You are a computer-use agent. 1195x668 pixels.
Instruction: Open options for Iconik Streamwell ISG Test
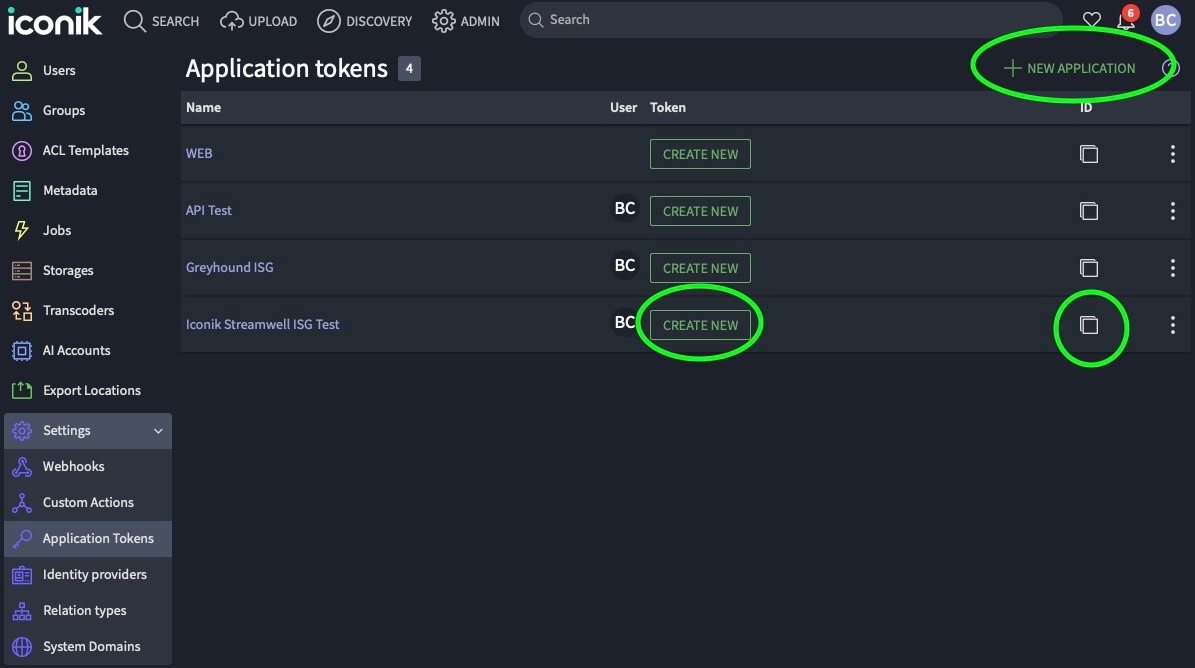[x=1172, y=325]
